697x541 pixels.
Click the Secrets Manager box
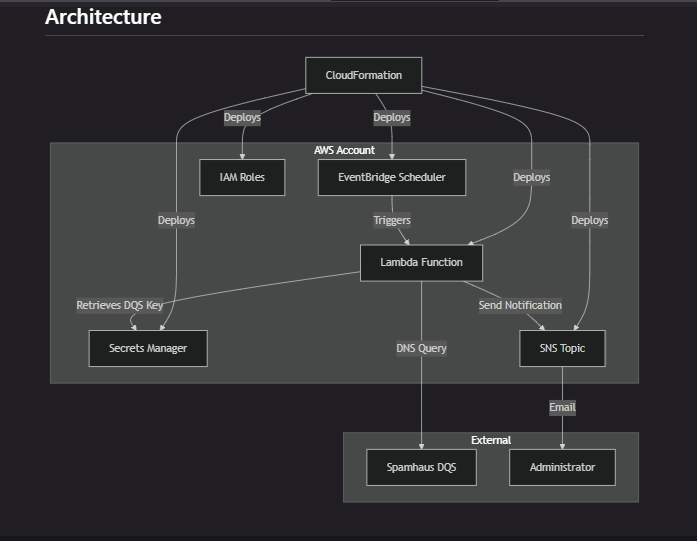coord(148,348)
